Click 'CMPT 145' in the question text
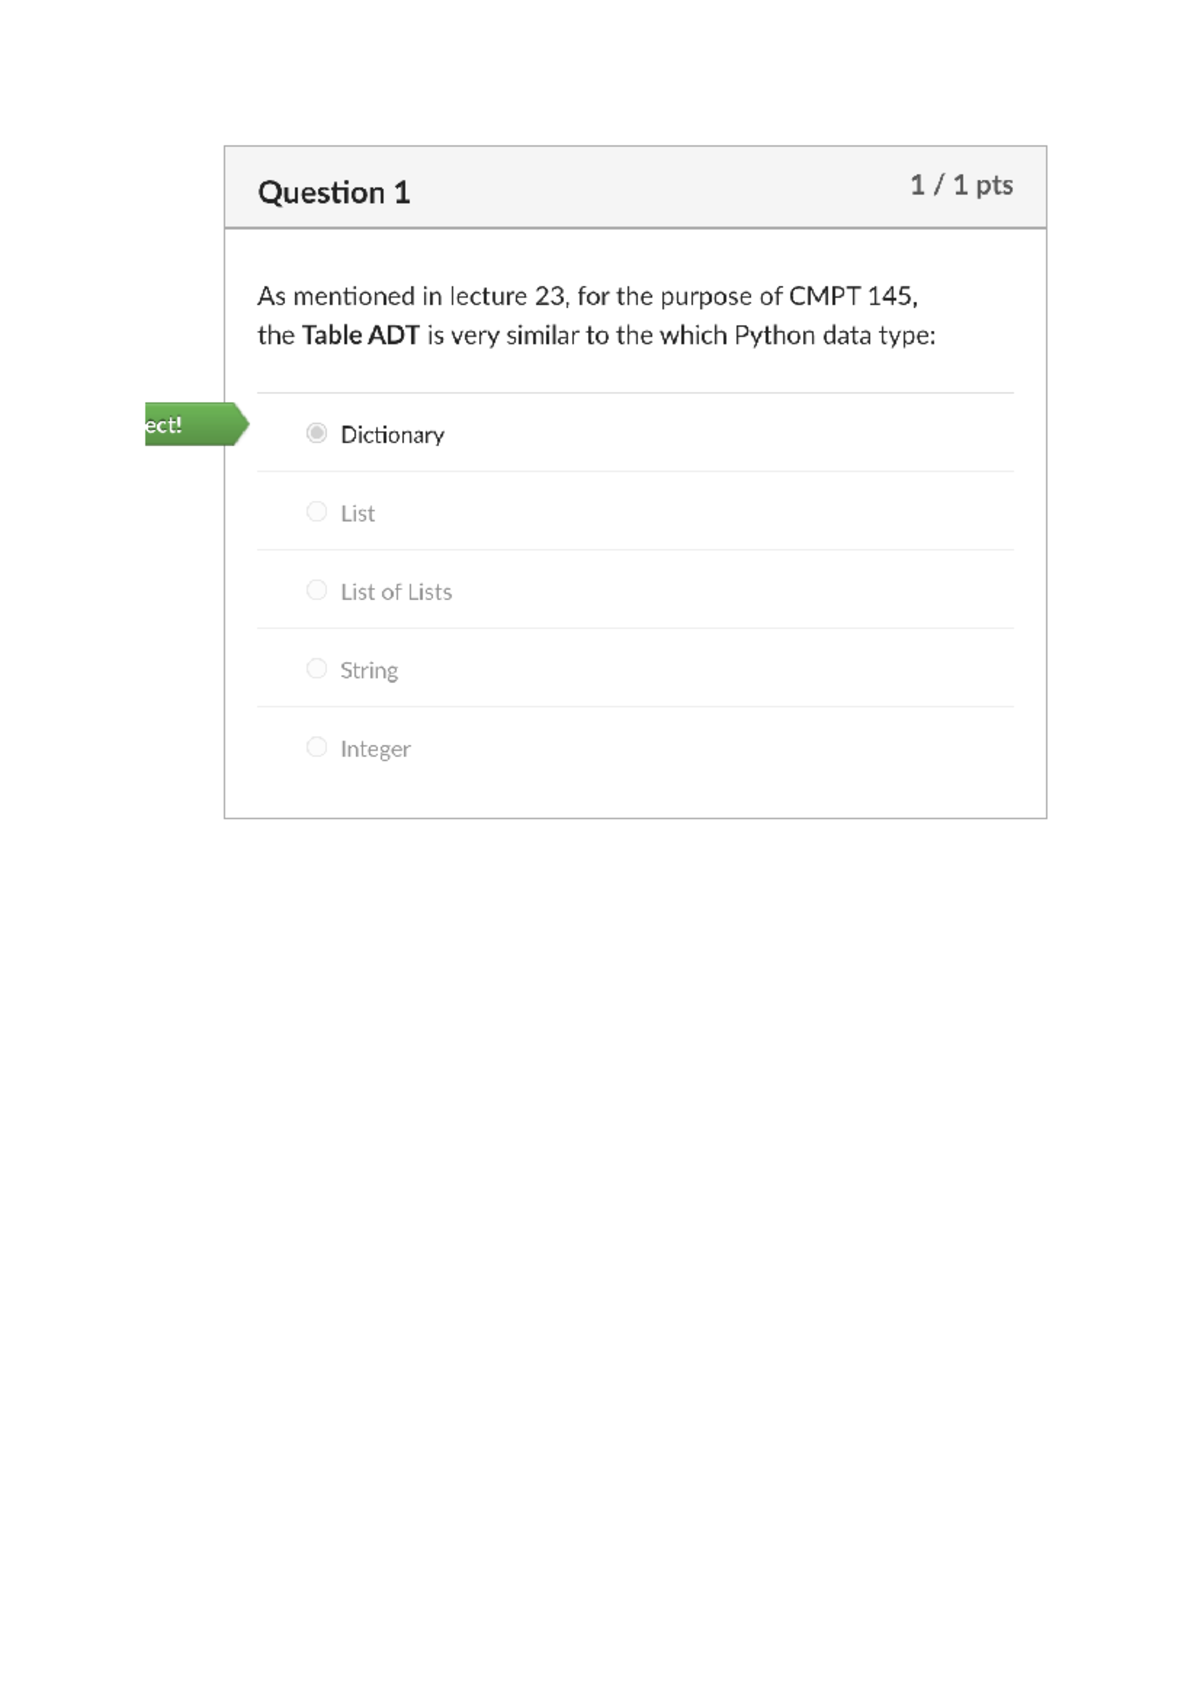This screenshot has width=1200, height=1698. (x=851, y=296)
